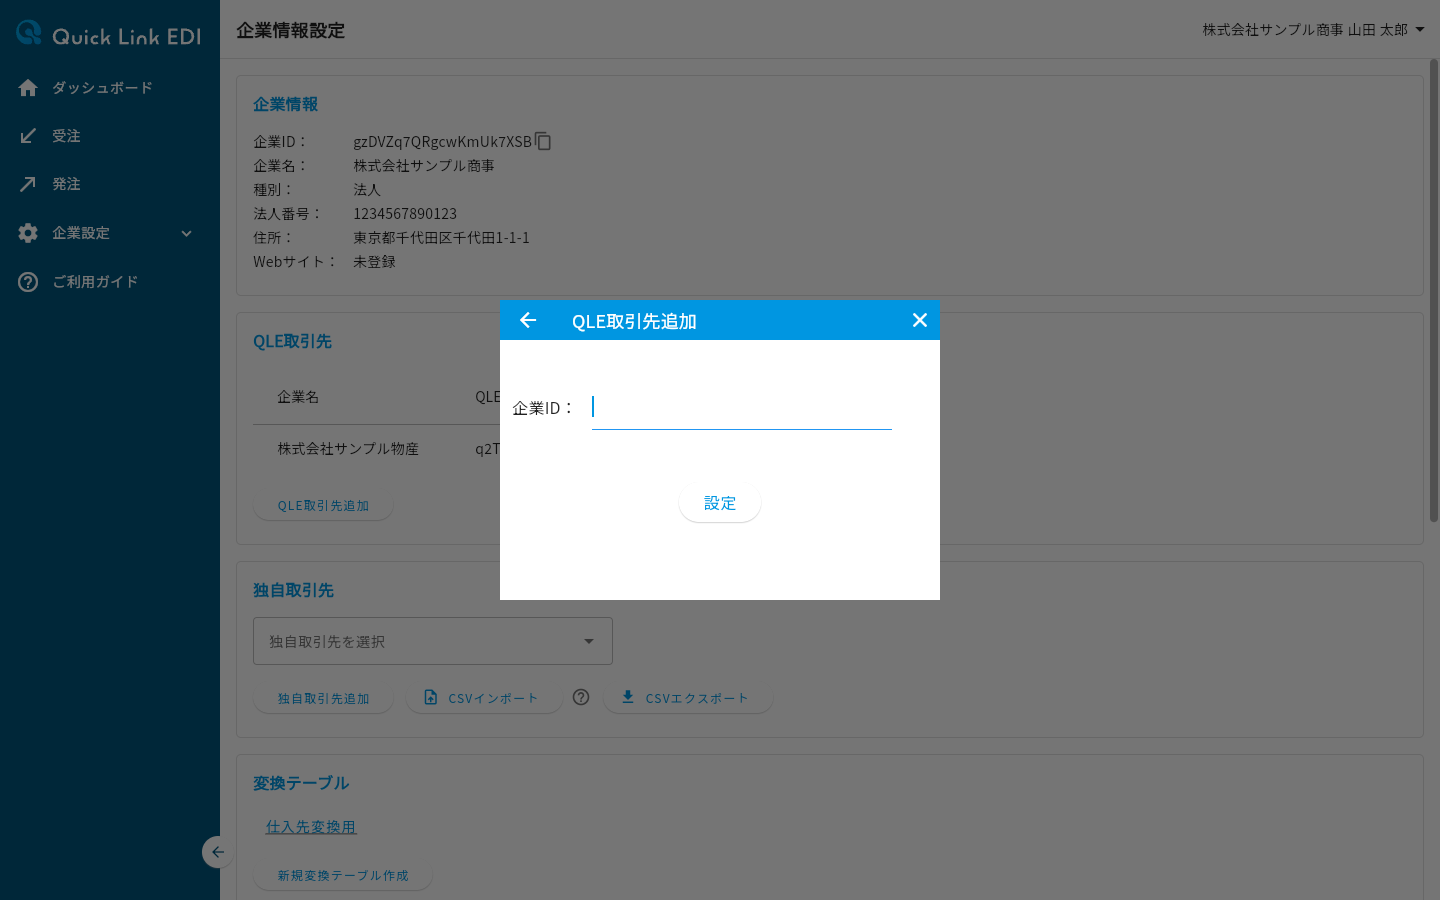Click the QLE取引先 section heading

pos(292,341)
